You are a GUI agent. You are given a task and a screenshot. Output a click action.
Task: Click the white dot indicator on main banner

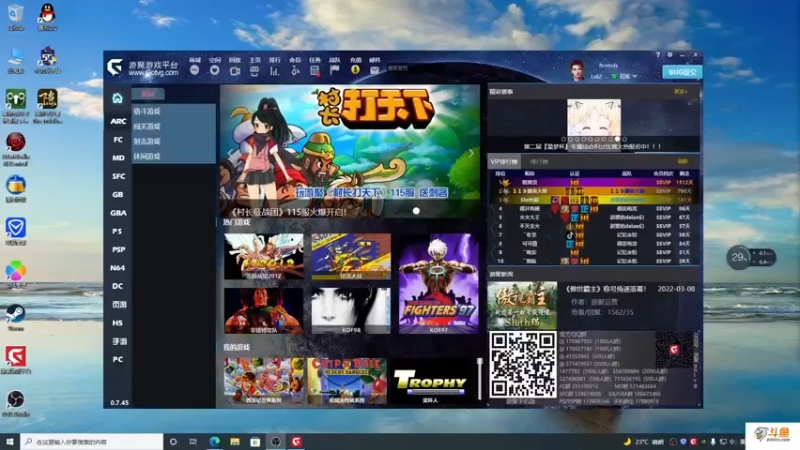click(x=416, y=211)
